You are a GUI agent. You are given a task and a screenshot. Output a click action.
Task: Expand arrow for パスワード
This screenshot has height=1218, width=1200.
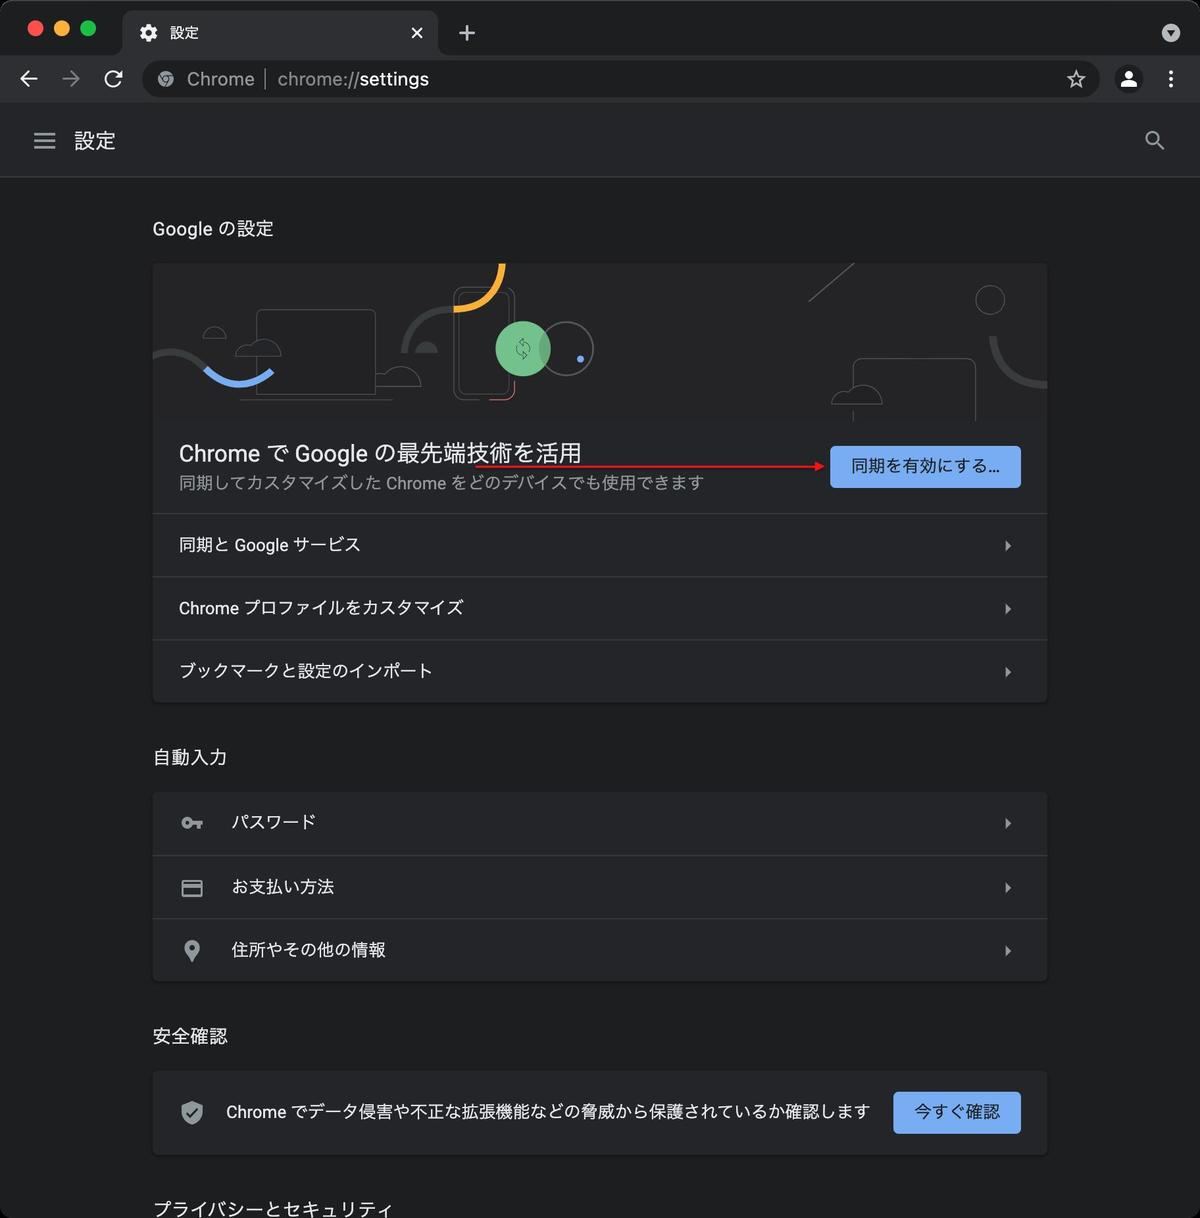(1008, 824)
